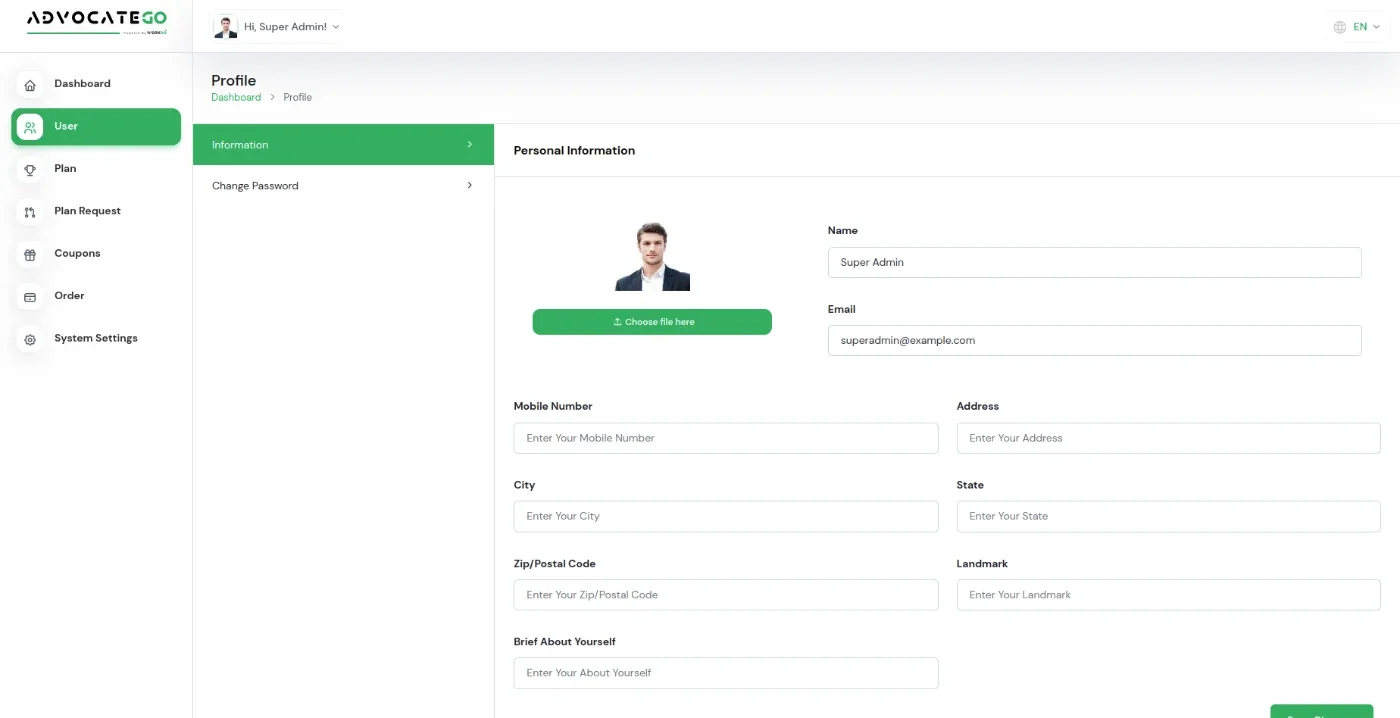Open the Order menu item
1400x718 pixels.
(x=96, y=296)
